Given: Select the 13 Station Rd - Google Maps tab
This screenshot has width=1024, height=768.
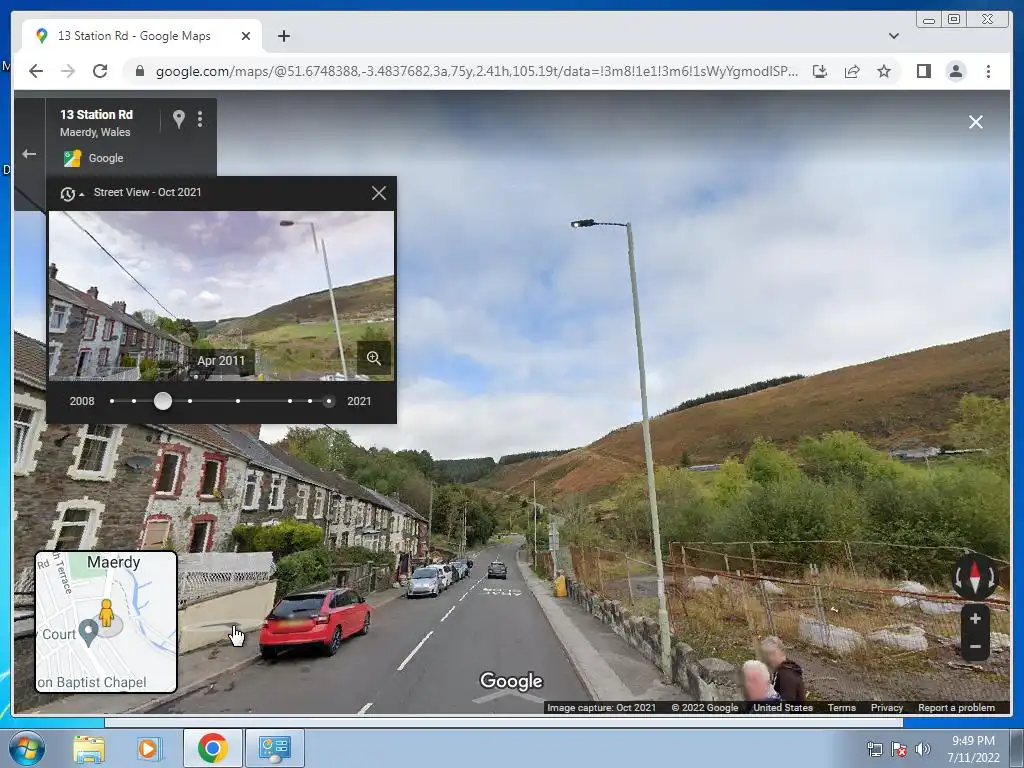Looking at the screenshot, I should click(142, 36).
